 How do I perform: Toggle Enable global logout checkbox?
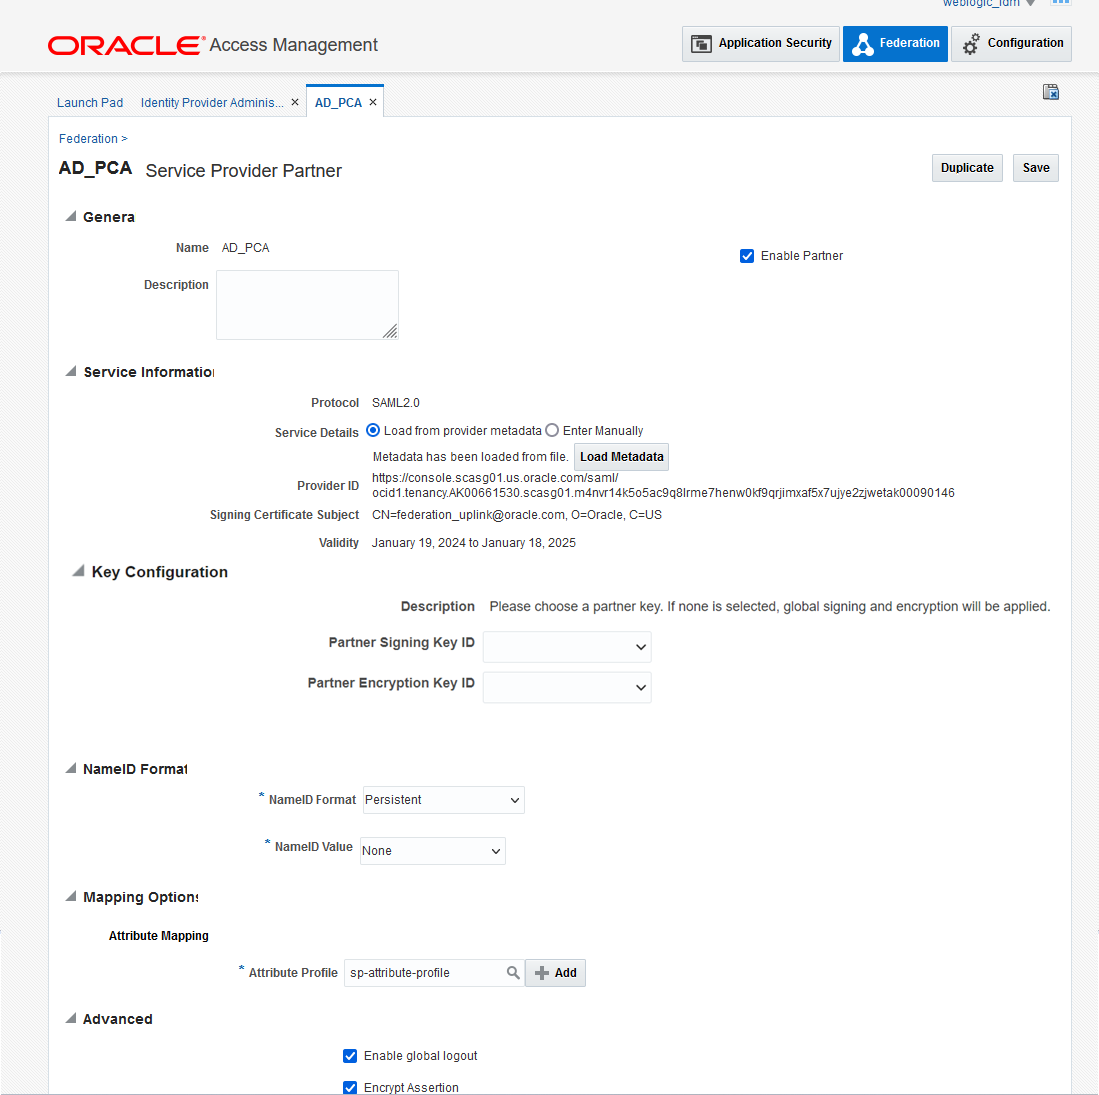pyautogui.click(x=350, y=1056)
